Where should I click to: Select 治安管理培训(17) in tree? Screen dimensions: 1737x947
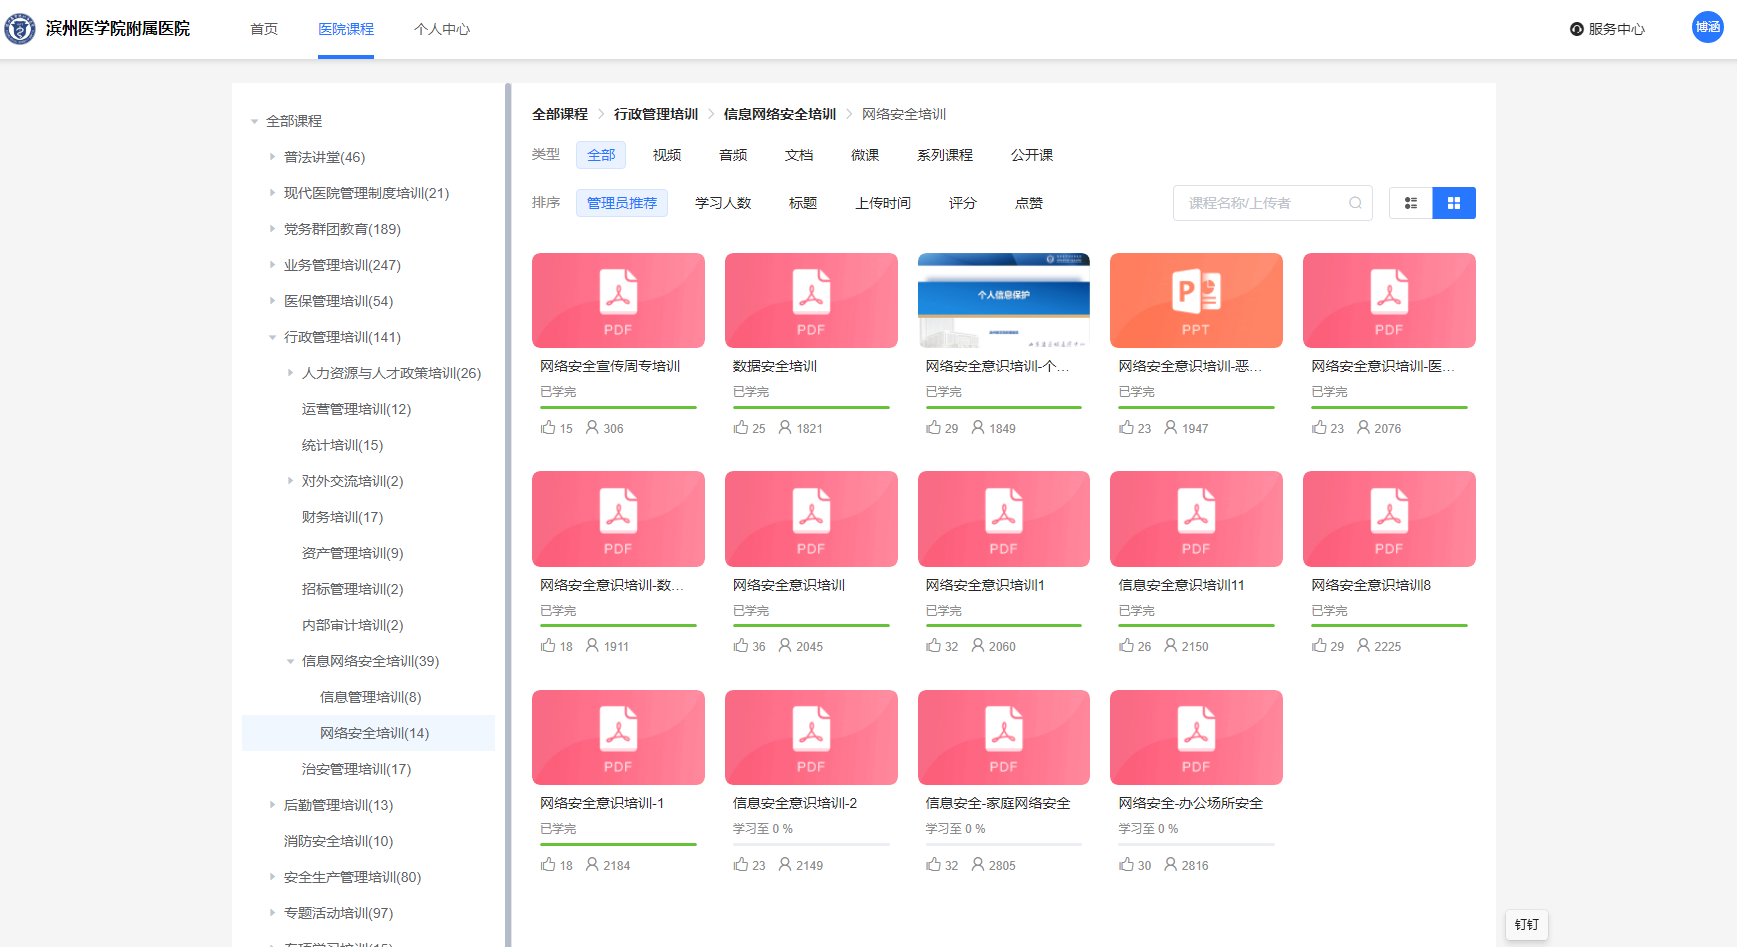pos(357,769)
